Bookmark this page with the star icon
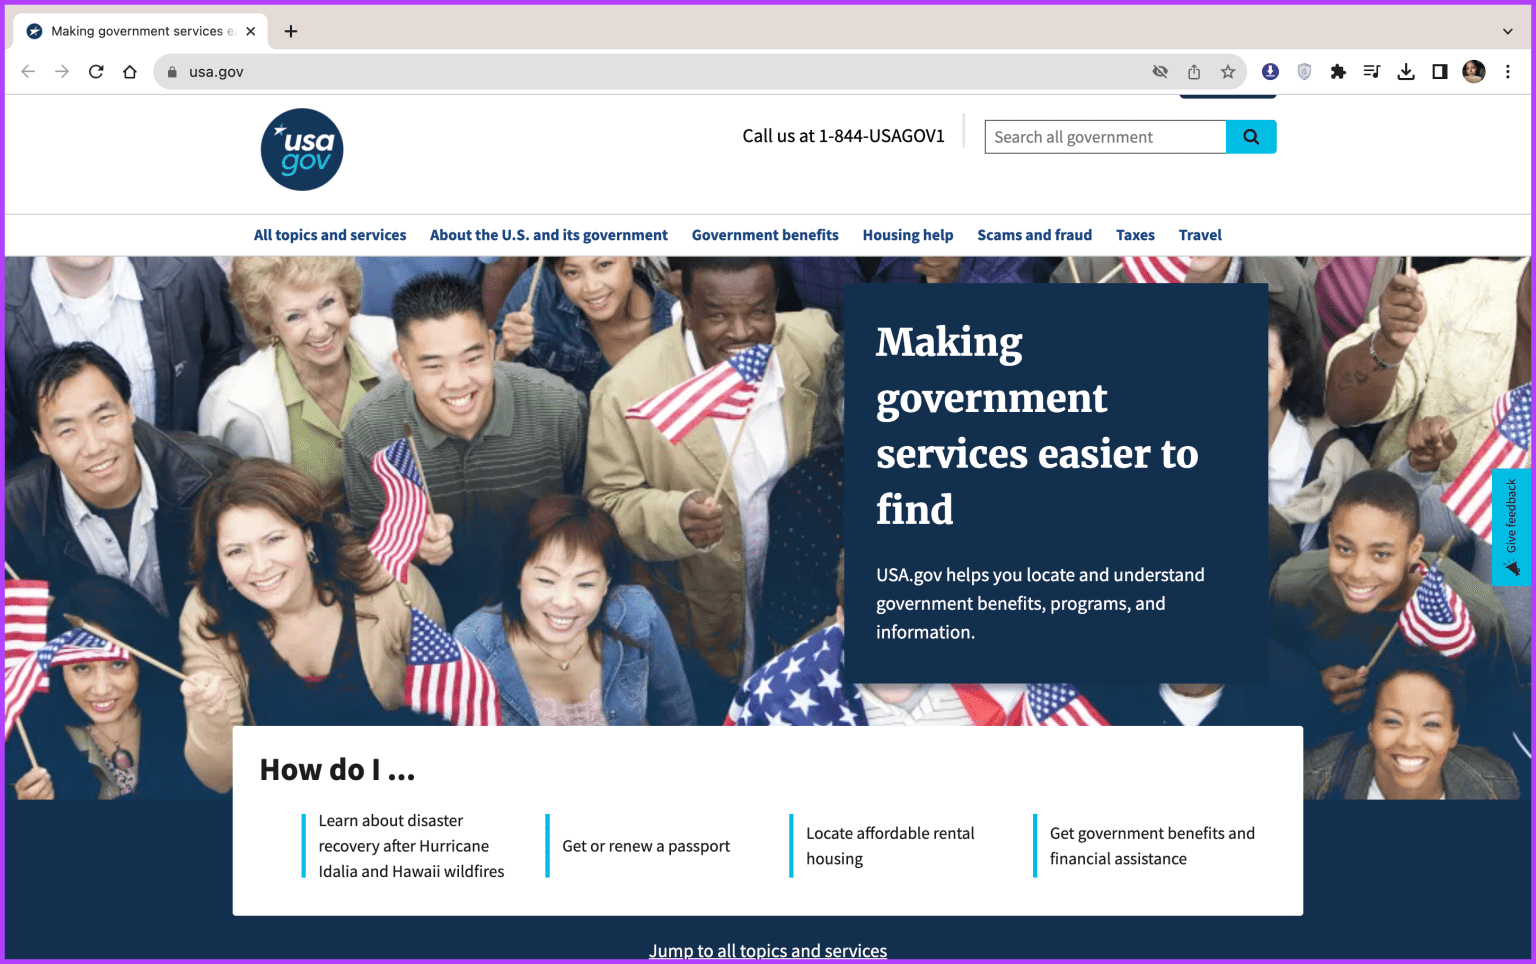This screenshot has height=964, width=1536. click(1227, 72)
